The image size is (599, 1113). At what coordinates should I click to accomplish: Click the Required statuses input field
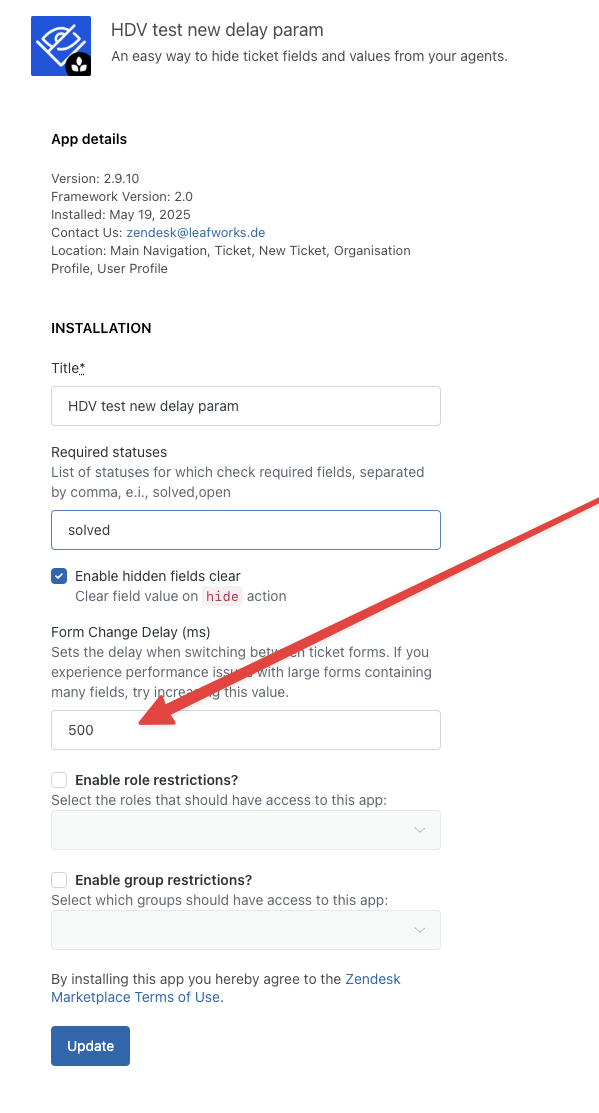246,530
